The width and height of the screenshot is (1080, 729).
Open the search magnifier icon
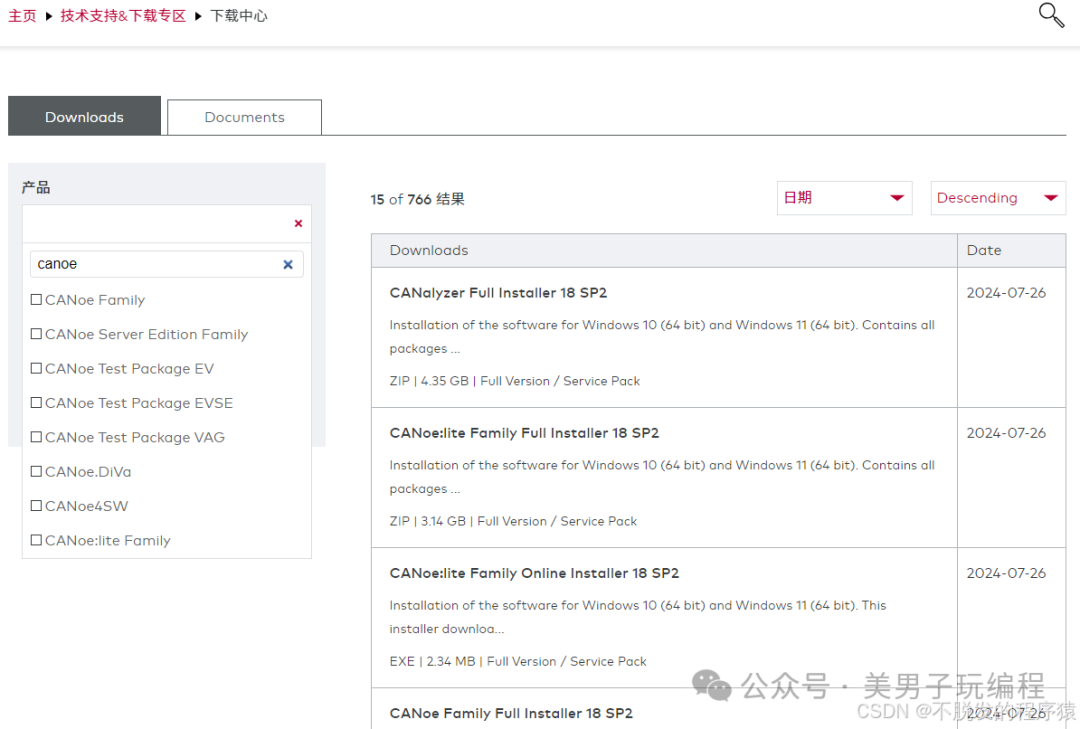pos(1051,14)
